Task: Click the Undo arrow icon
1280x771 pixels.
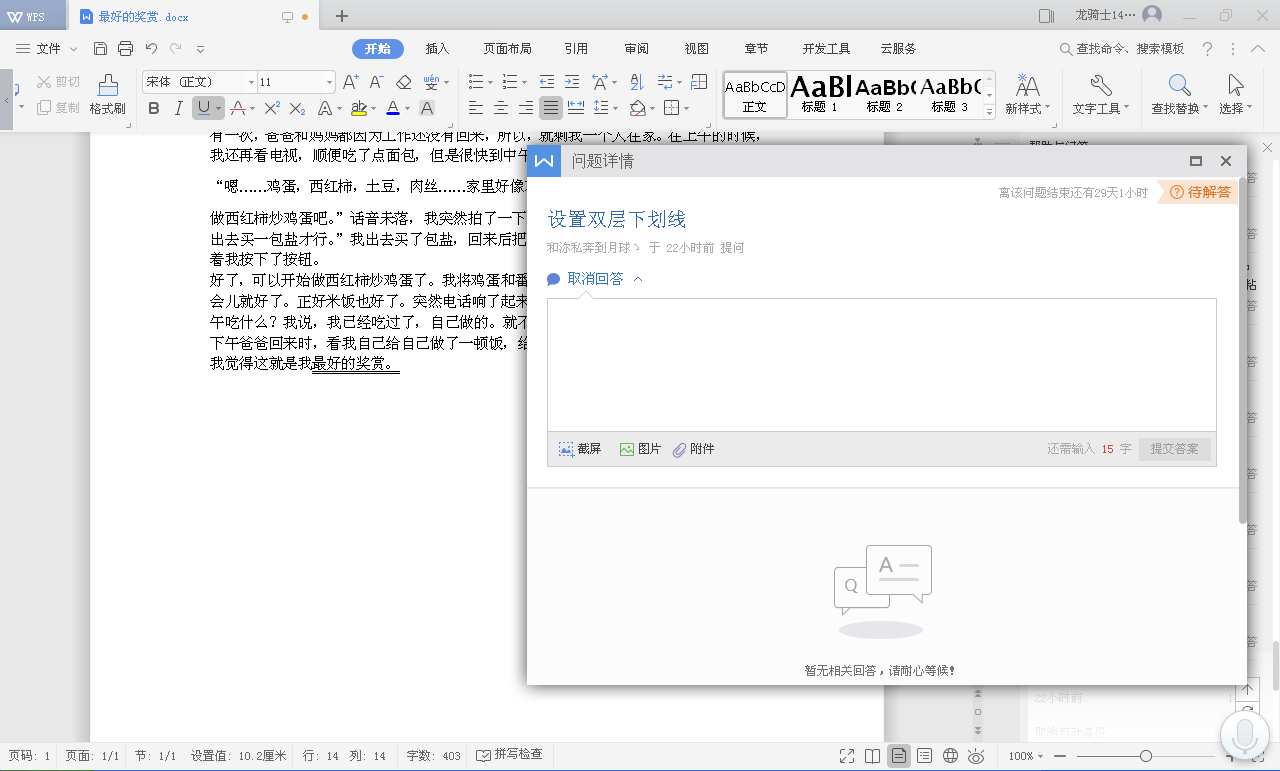Action: tap(151, 48)
